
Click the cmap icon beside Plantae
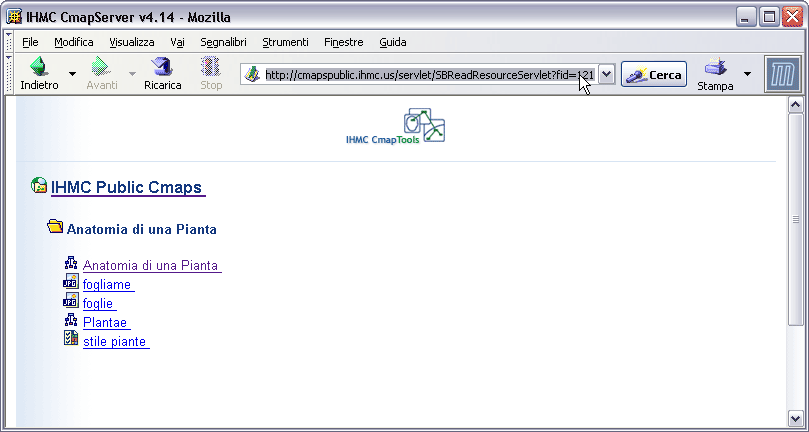(71, 320)
